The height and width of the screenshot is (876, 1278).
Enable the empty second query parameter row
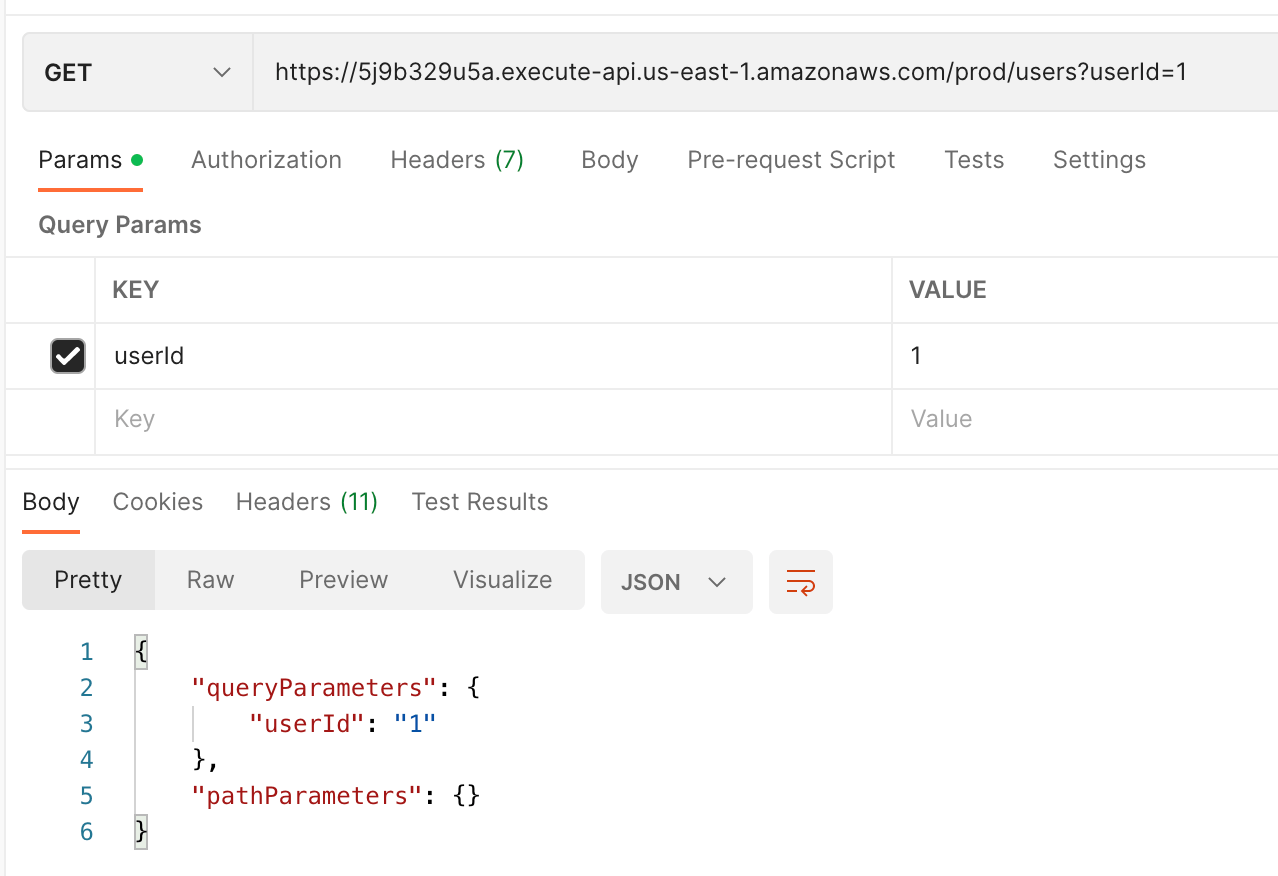67,419
